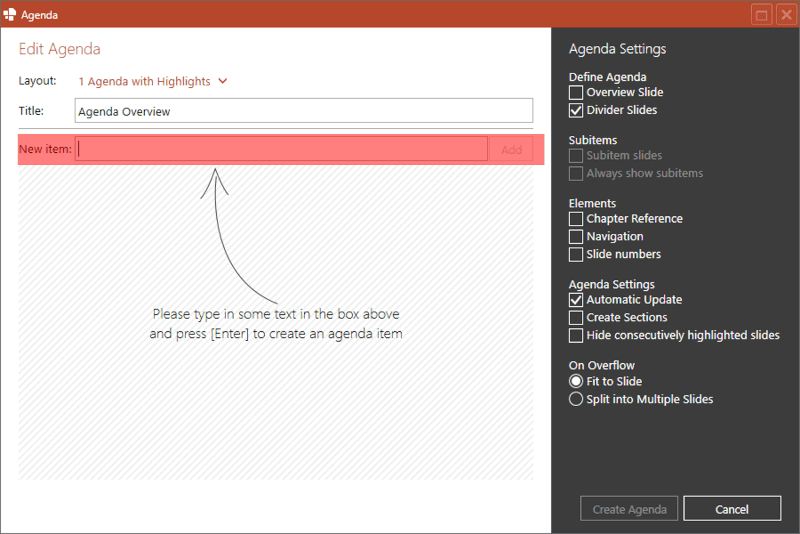Click the Cancel button
This screenshot has width=800, height=534.
click(x=732, y=509)
